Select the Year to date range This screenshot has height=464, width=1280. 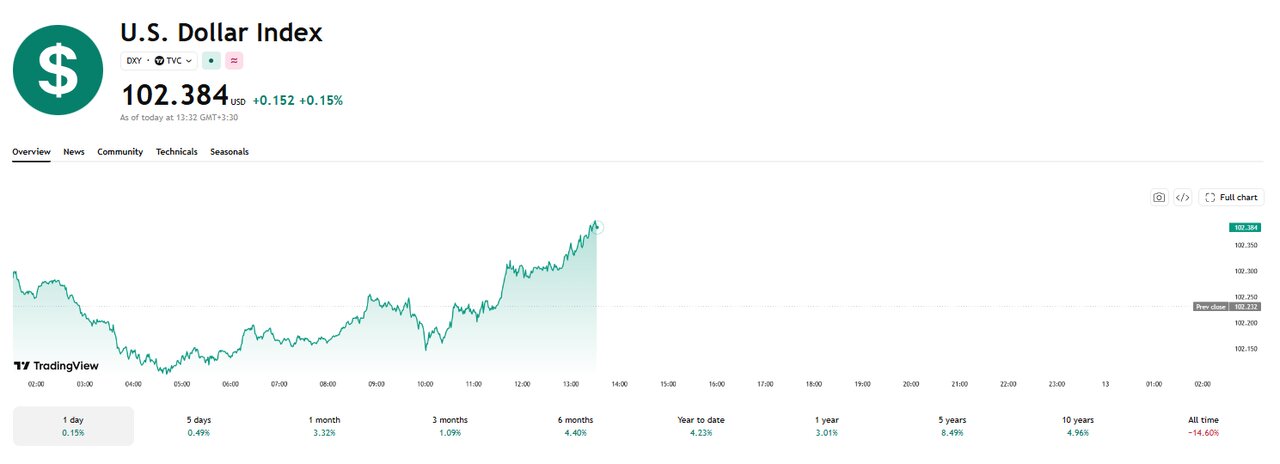pos(700,426)
